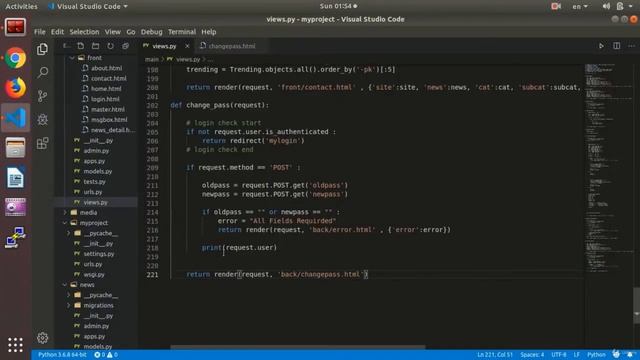Expand the media folder

tap(65, 213)
